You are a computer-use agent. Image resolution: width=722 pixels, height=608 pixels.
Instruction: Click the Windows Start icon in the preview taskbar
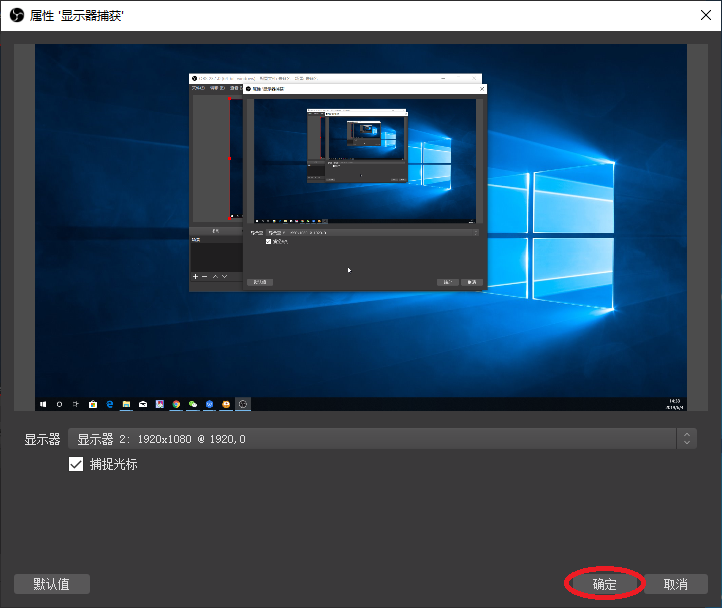point(43,404)
